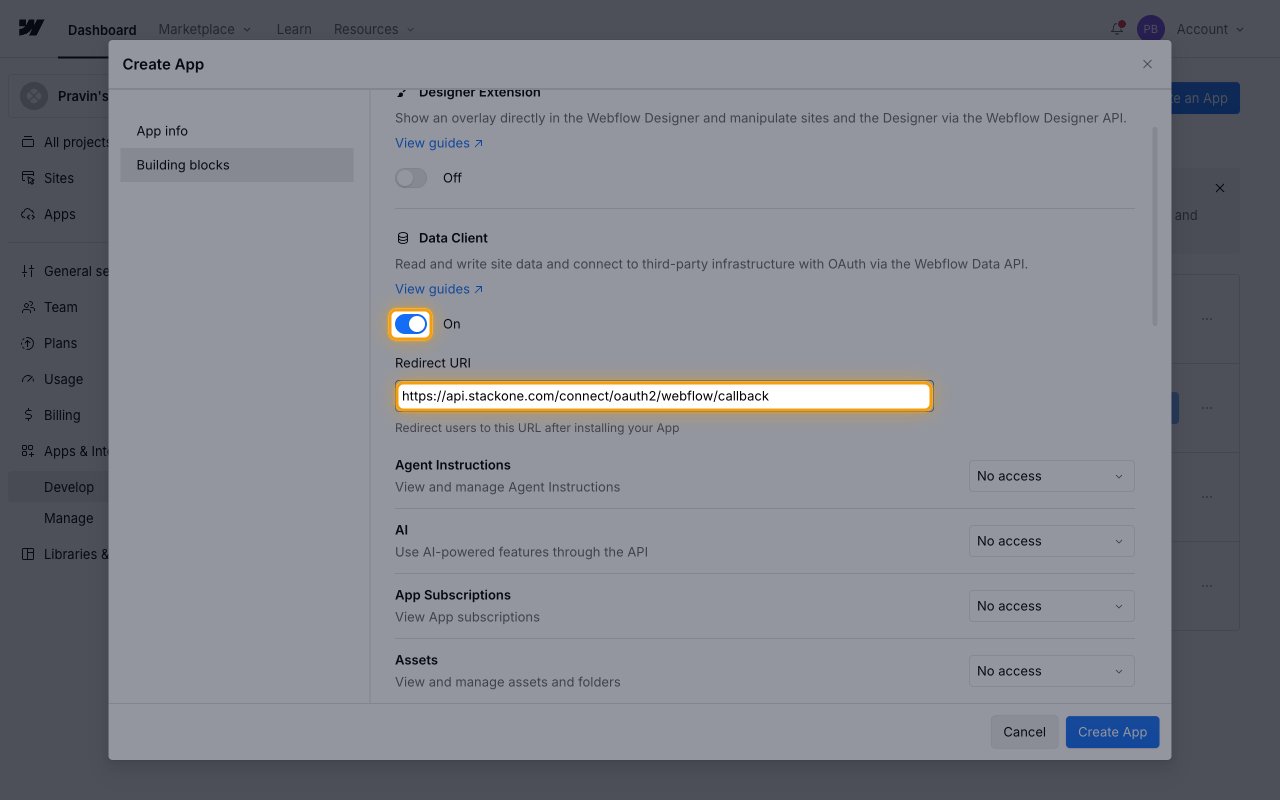Click the last app row's more options
The height and width of the screenshot is (800, 1280).
(x=1207, y=586)
